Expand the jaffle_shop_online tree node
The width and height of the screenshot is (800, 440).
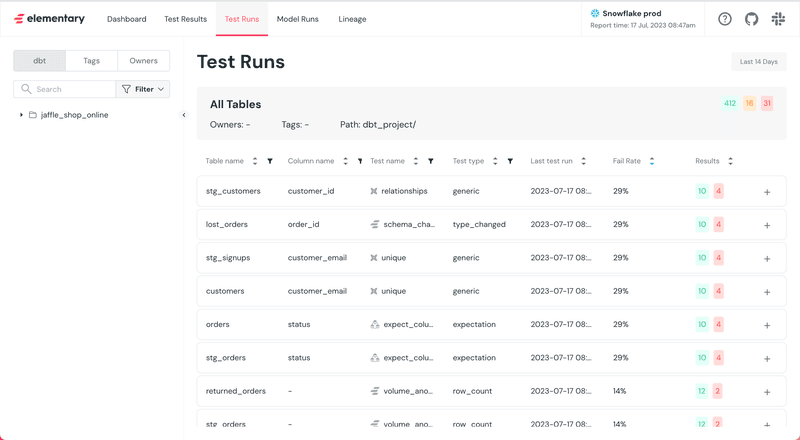[21, 115]
